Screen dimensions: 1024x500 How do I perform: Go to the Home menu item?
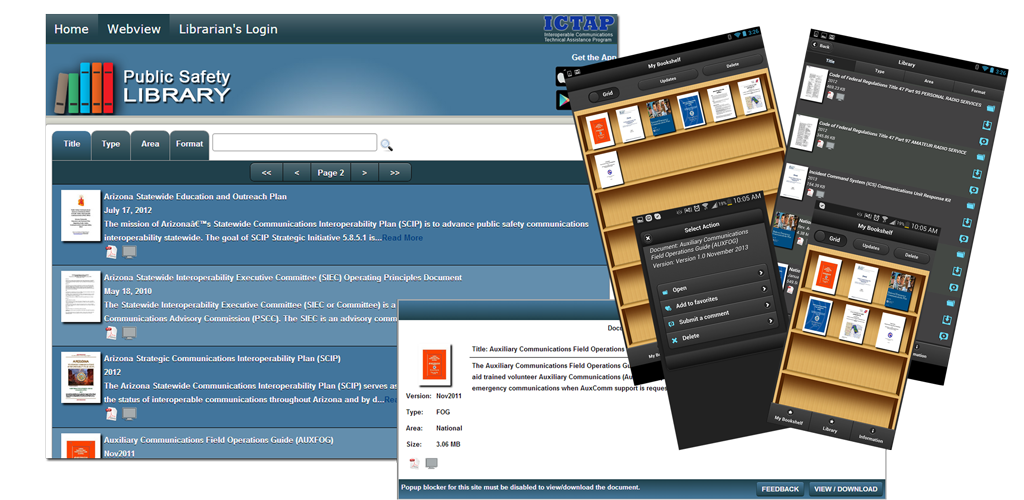pyautogui.click(x=71, y=29)
